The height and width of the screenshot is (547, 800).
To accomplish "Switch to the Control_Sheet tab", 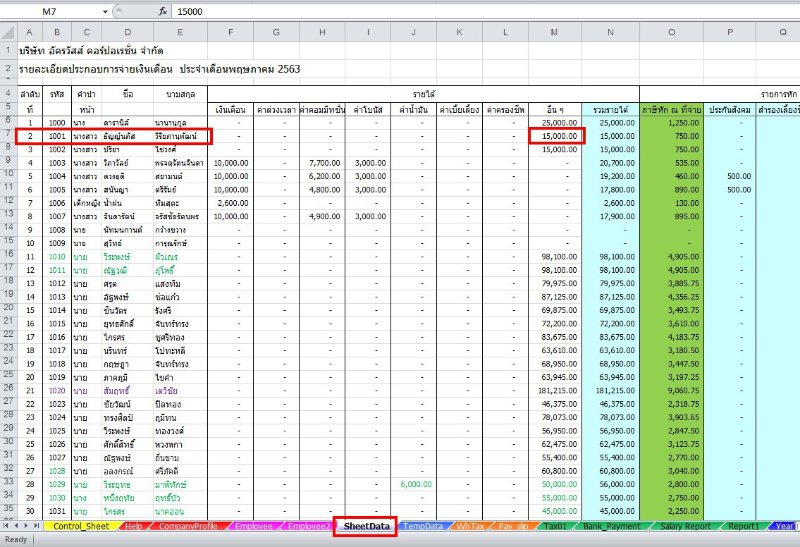I will [80, 525].
